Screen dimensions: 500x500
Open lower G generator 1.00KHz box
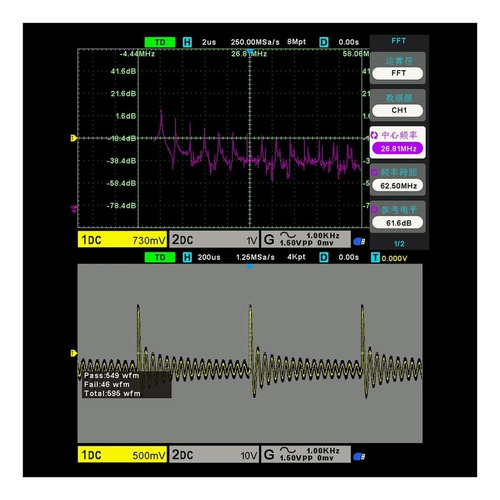[306, 454]
